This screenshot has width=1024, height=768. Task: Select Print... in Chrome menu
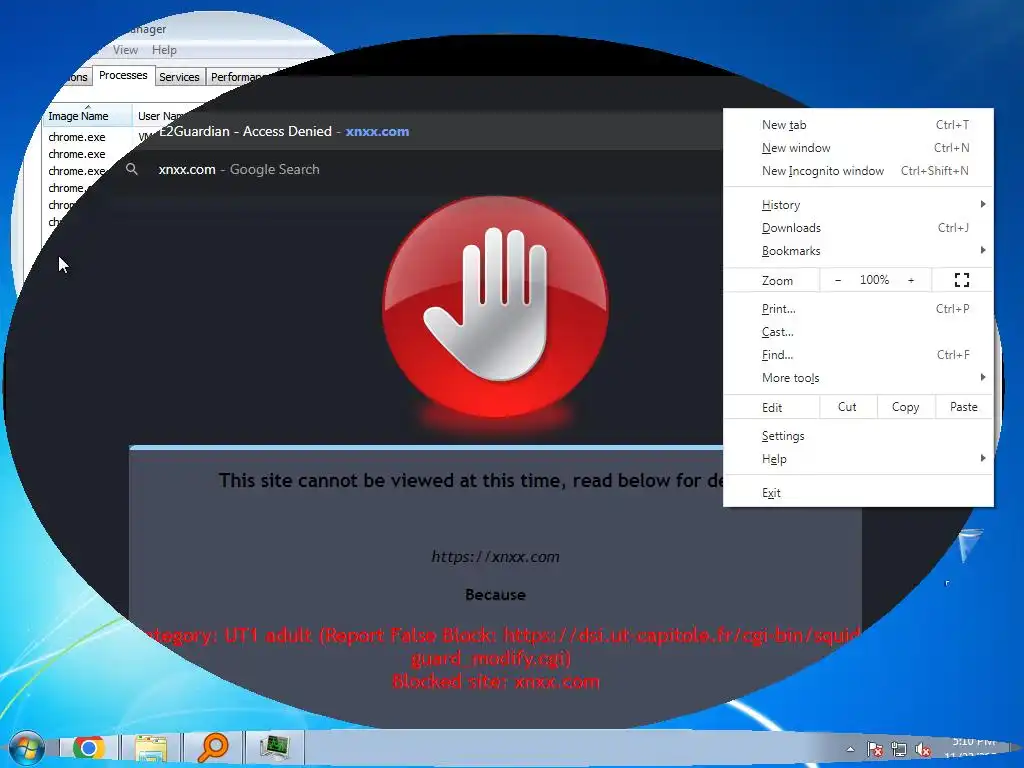(x=858, y=309)
